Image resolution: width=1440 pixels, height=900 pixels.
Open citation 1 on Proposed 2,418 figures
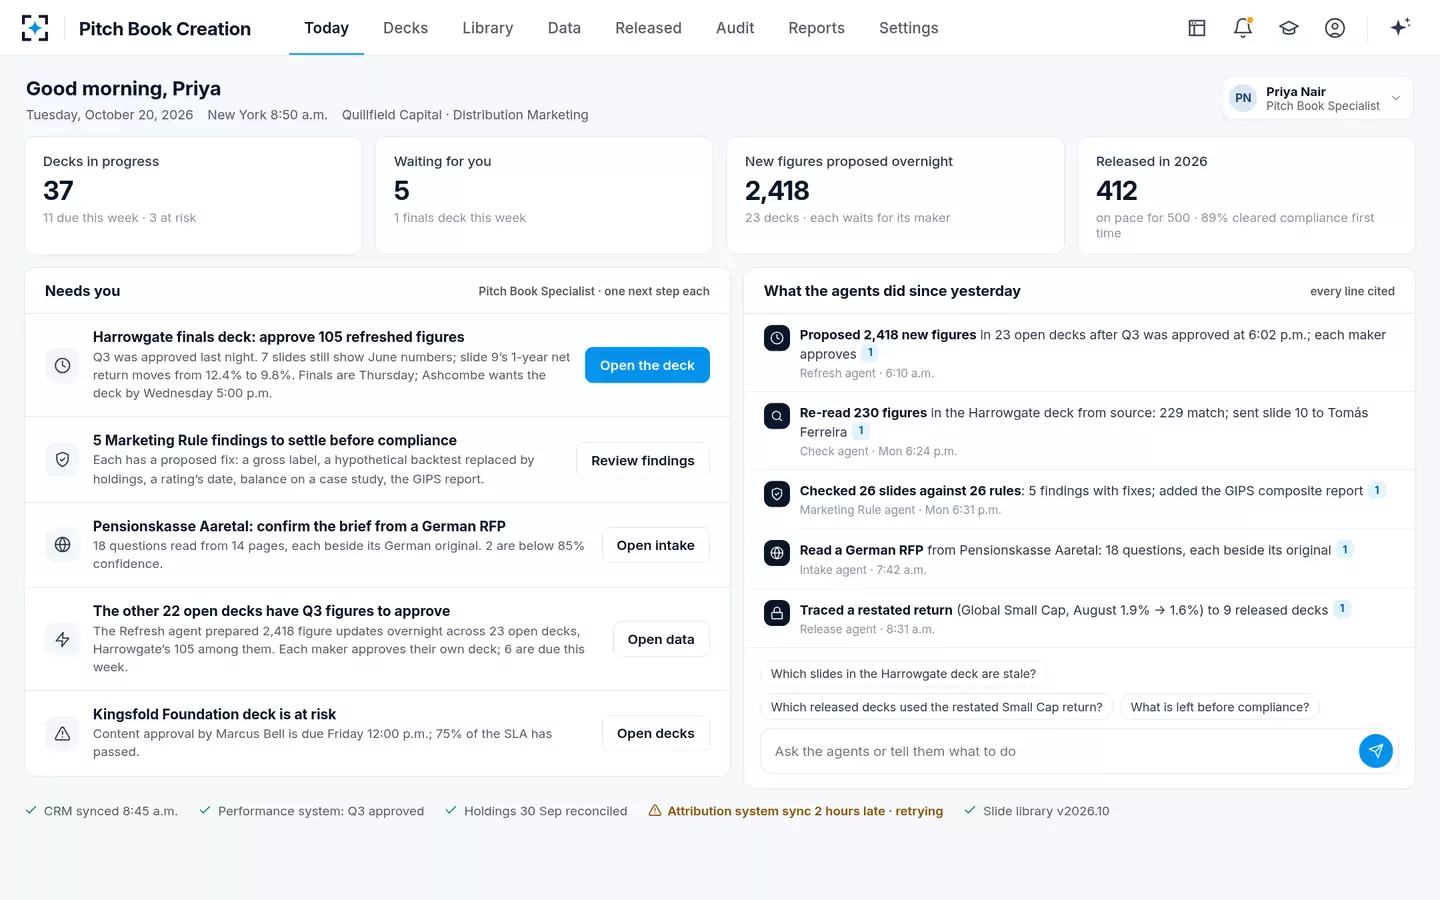click(x=870, y=353)
